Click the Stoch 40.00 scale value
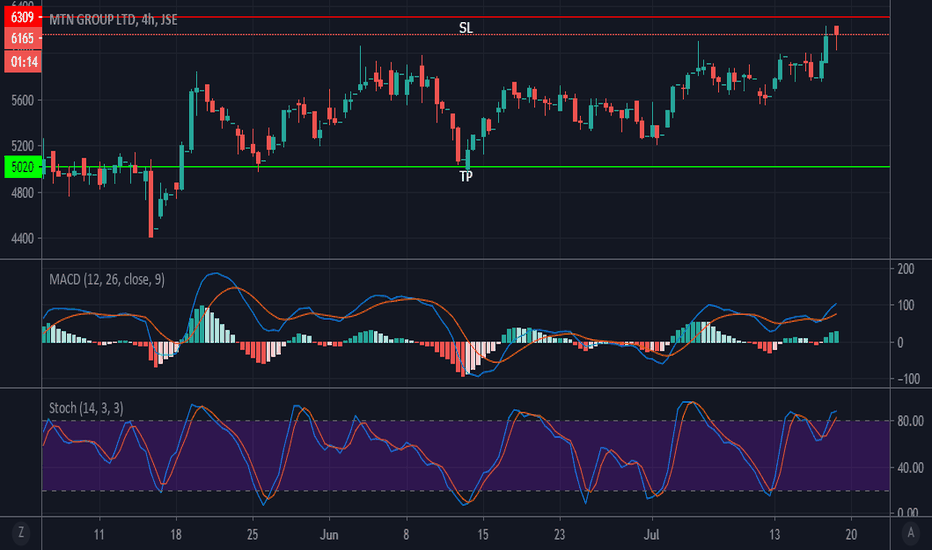Screen dimensions: 932x550 (x=910, y=467)
